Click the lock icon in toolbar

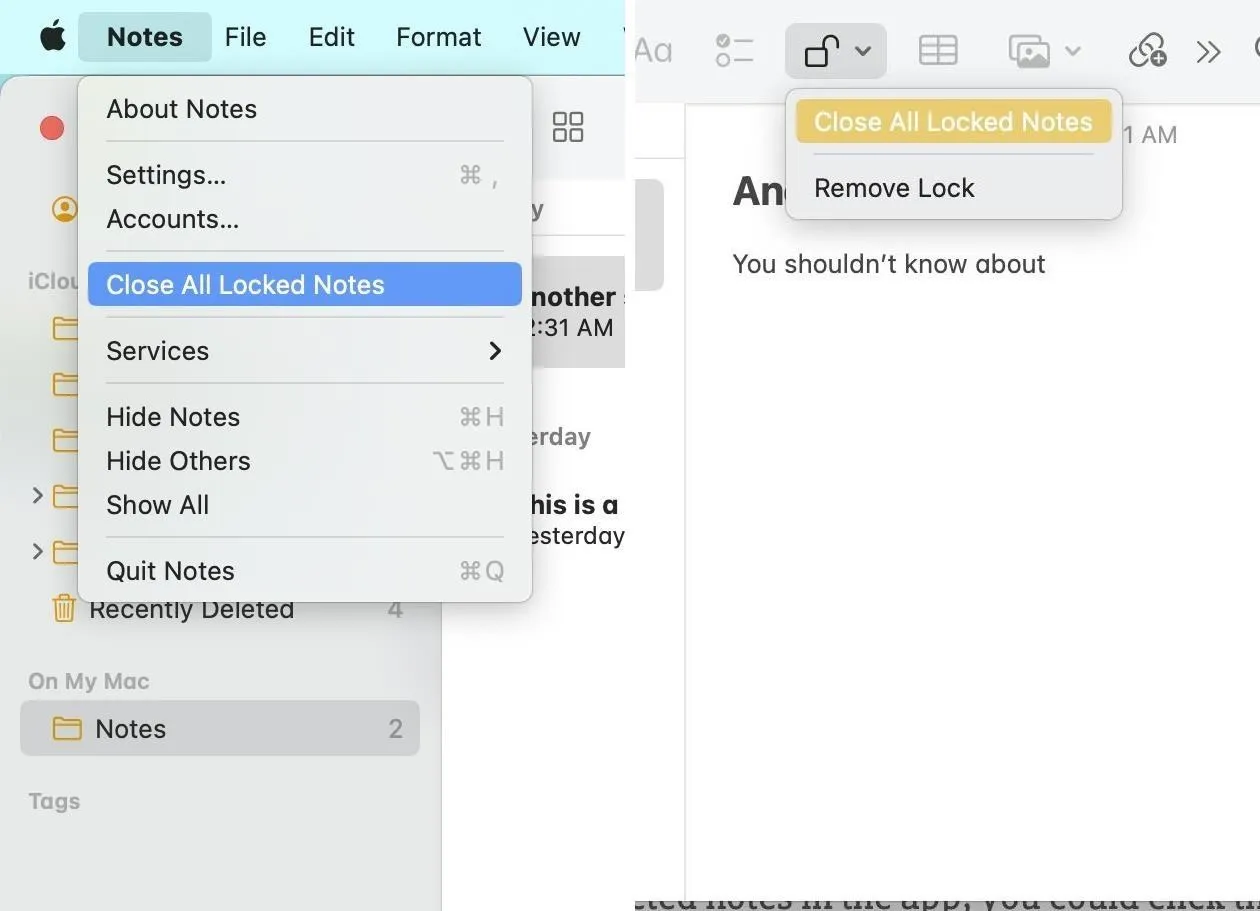(x=822, y=50)
